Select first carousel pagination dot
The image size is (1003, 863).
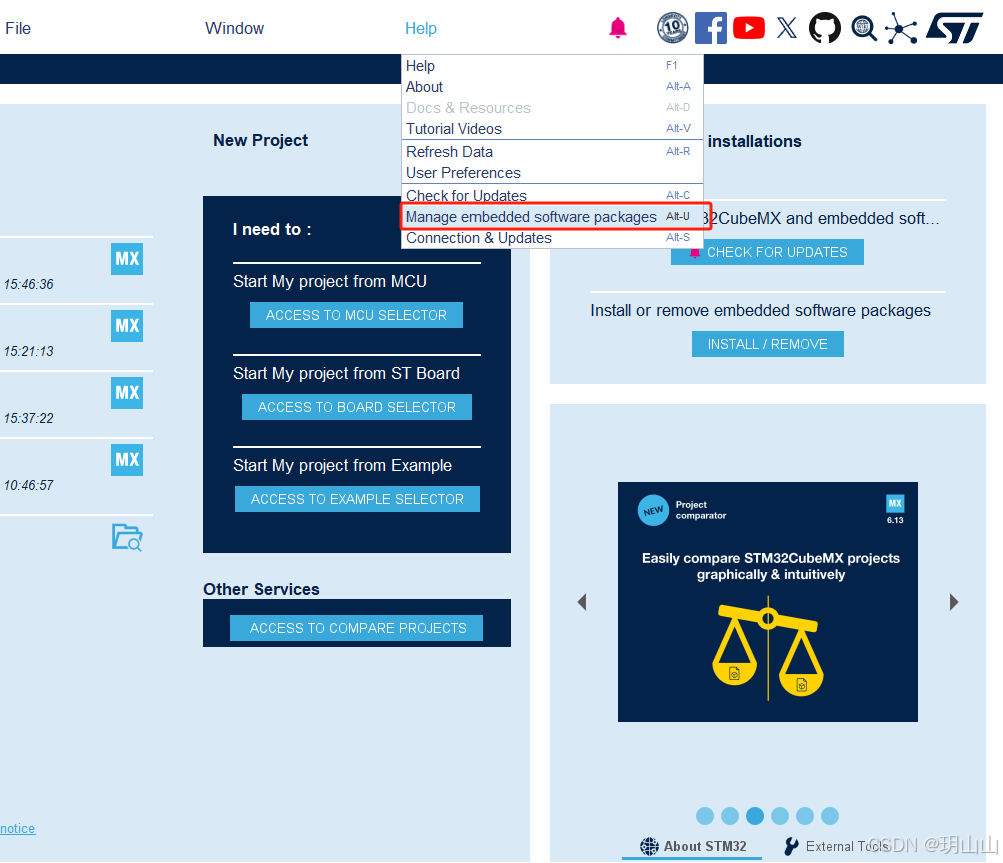tap(705, 816)
